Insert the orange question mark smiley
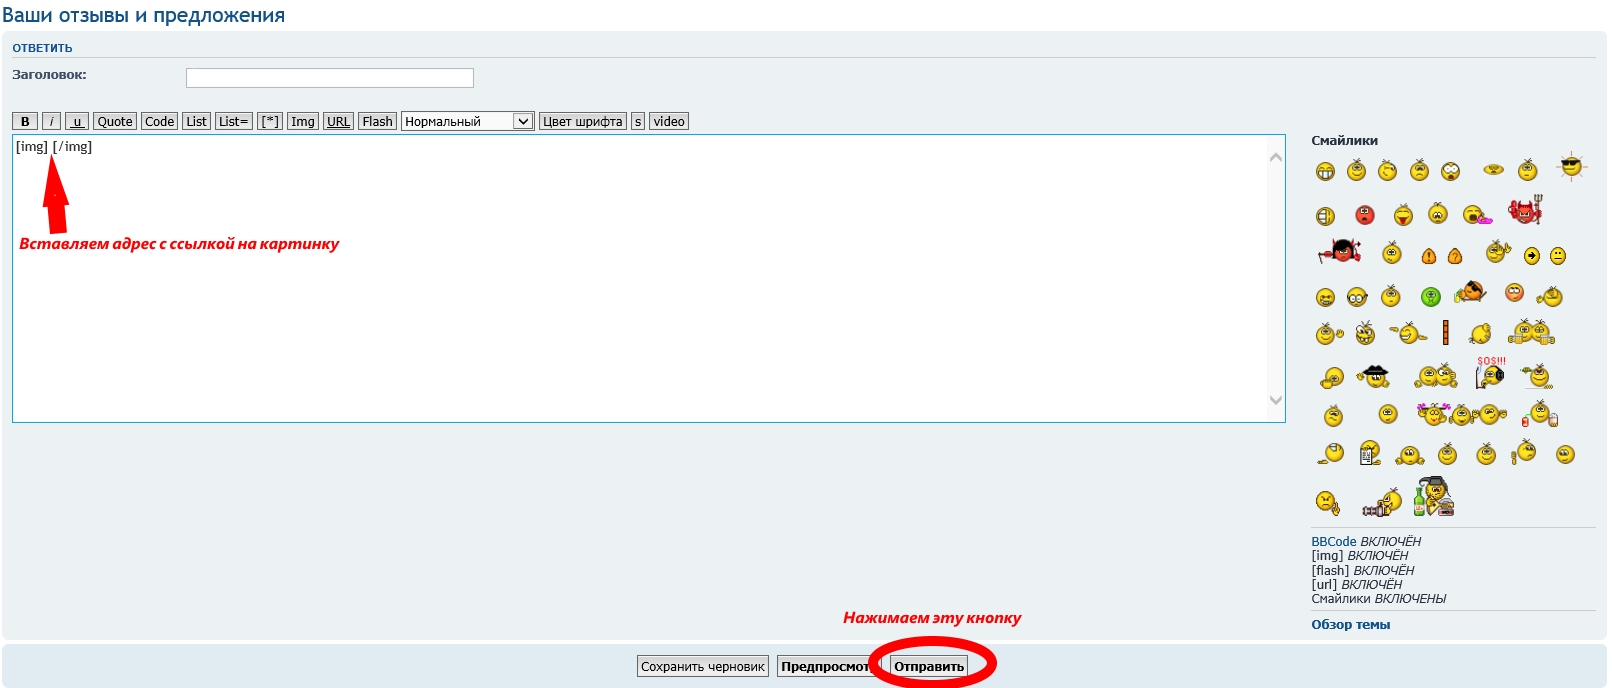 1455,256
